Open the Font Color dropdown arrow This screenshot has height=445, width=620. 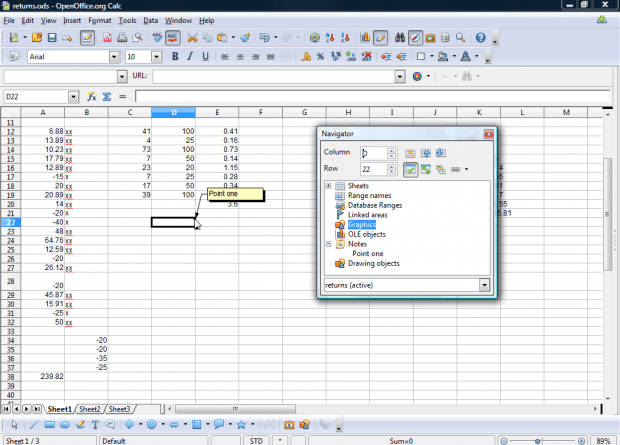[x=476, y=56]
